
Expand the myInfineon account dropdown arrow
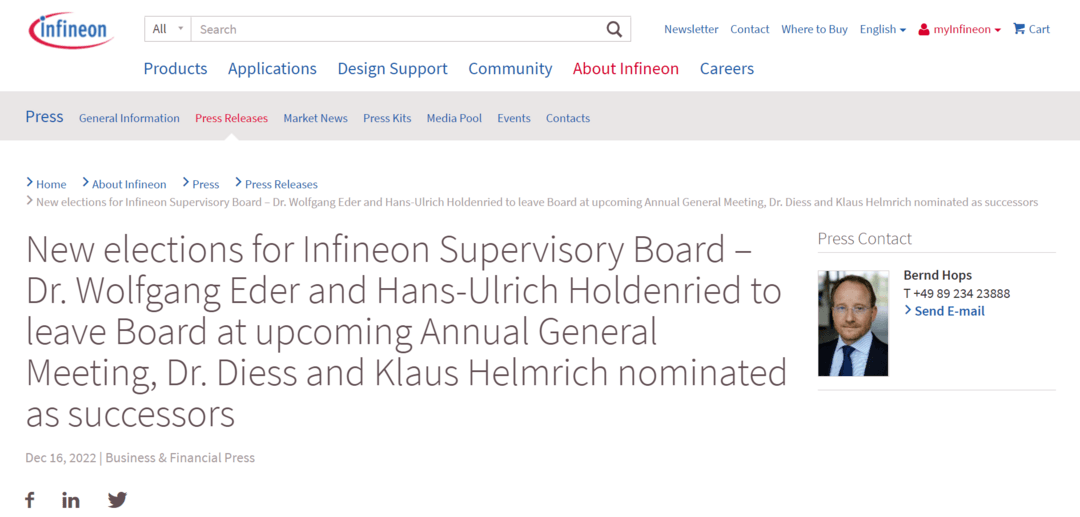pyautogui.click(x=997, y=30)
